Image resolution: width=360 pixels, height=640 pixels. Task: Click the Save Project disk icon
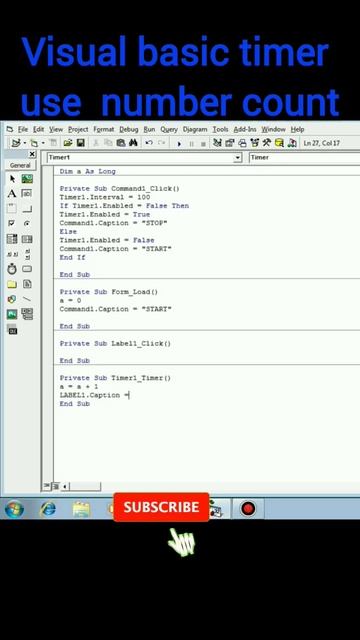pos(80,143)
